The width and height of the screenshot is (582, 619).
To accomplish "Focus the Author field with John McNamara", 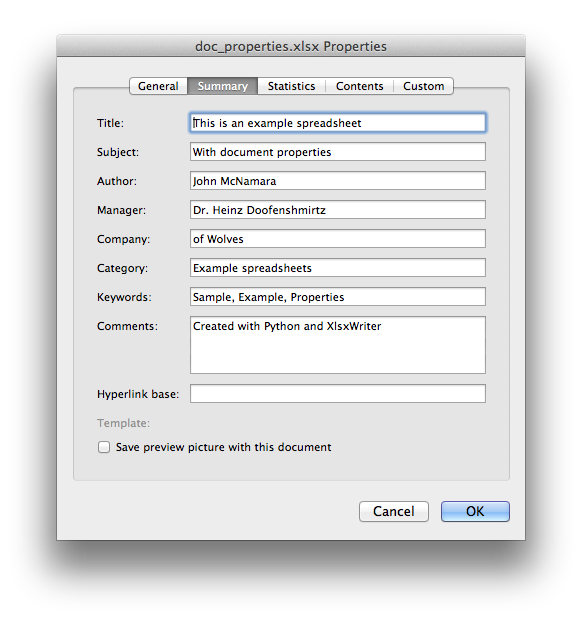I will [338, 181].
